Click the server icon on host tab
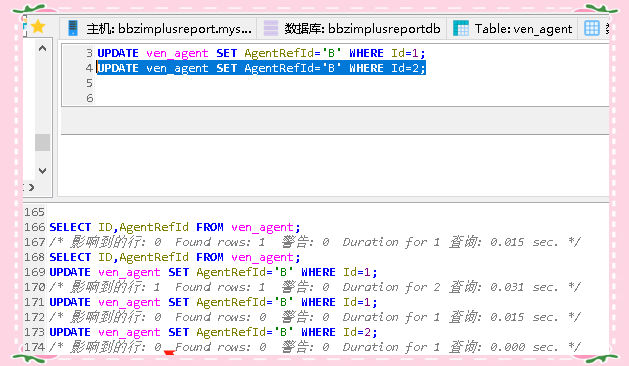This screenshot has height=366, width=629. (x=73, y=28)
